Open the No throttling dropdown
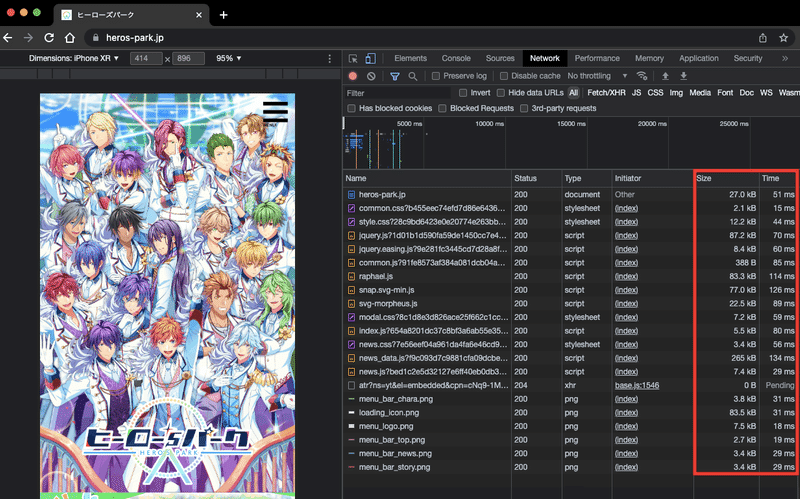The height and width of the screenshot is (499, 800). pyautogui.click(x=597, y=76)
